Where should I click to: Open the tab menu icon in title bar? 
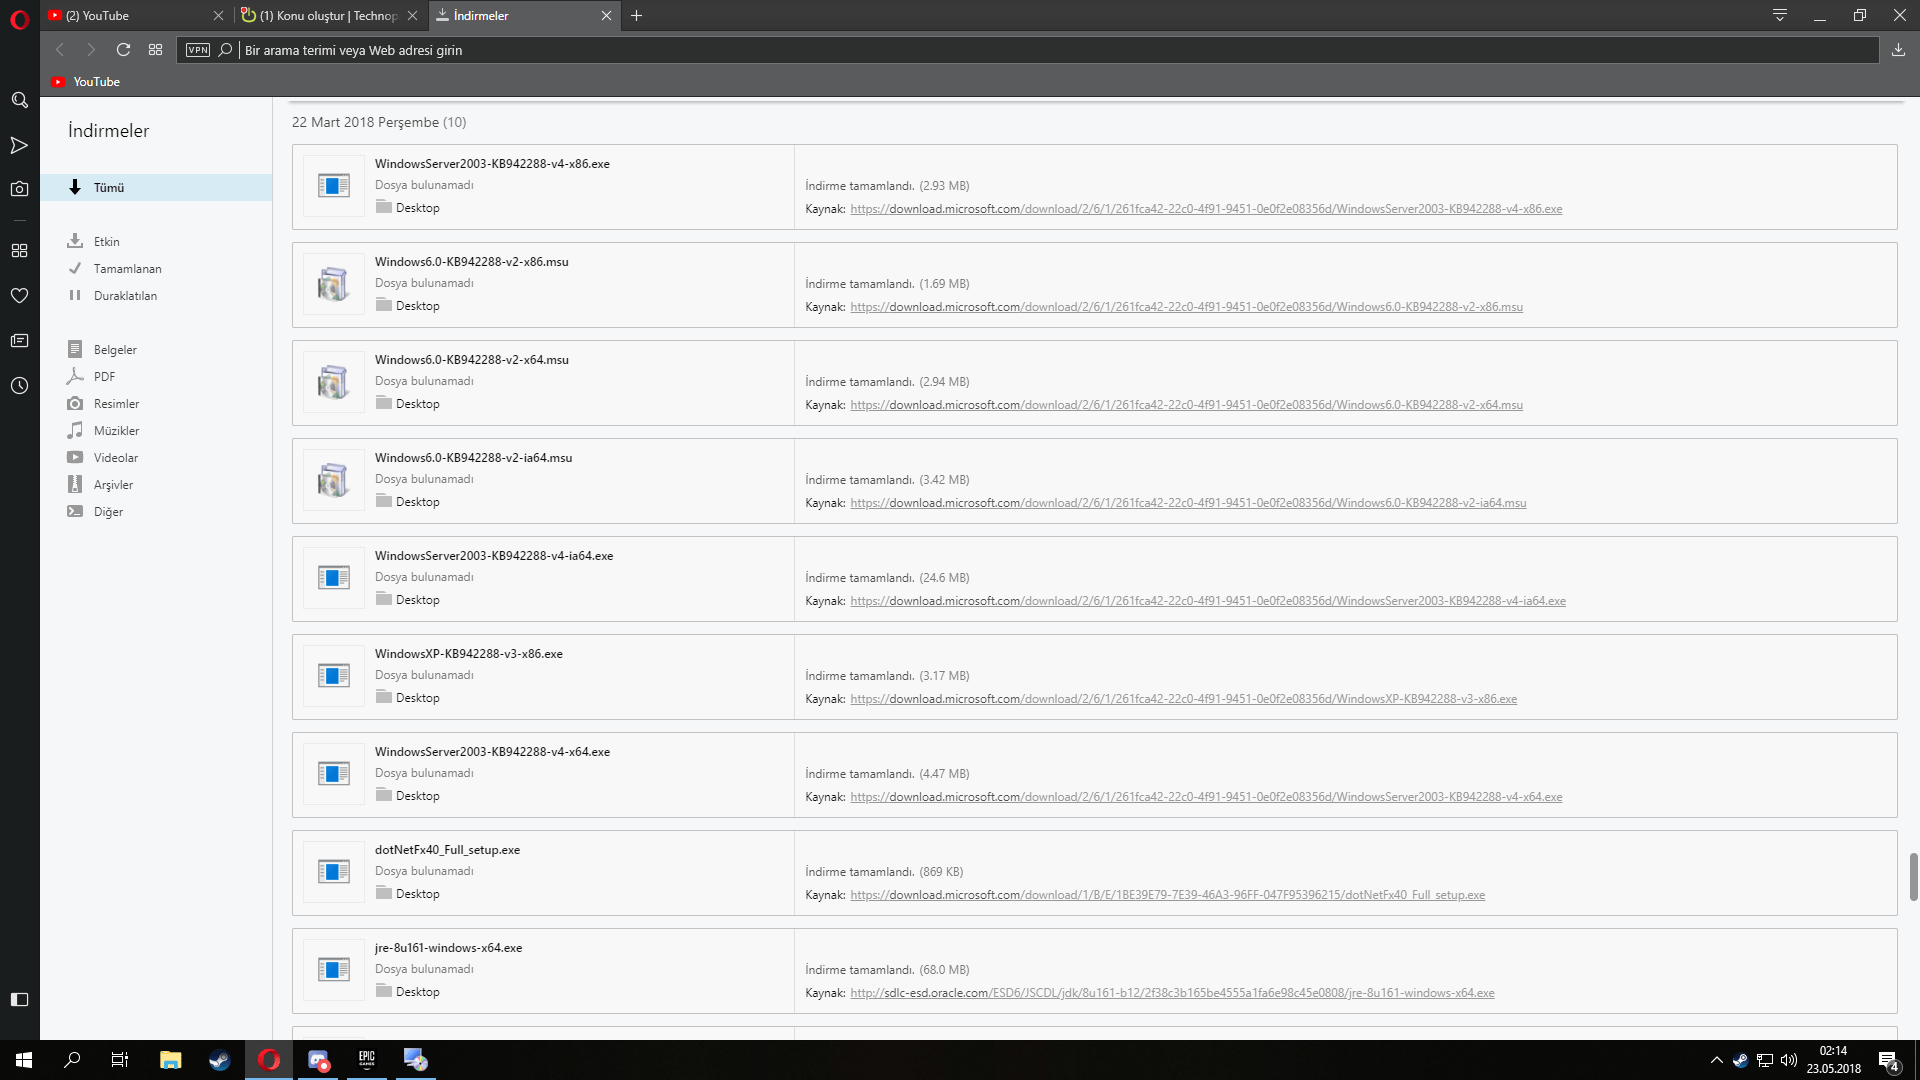pyautogui.click(x=1779, y=15)
